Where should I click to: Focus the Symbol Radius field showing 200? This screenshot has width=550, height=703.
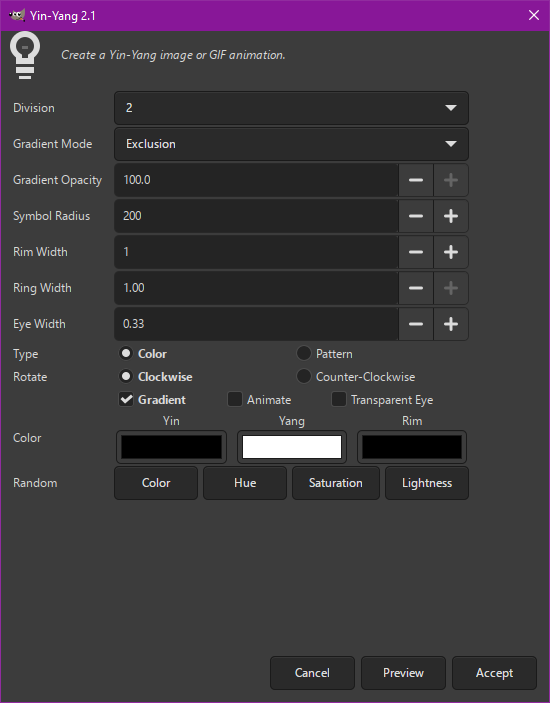pos(256,216)
